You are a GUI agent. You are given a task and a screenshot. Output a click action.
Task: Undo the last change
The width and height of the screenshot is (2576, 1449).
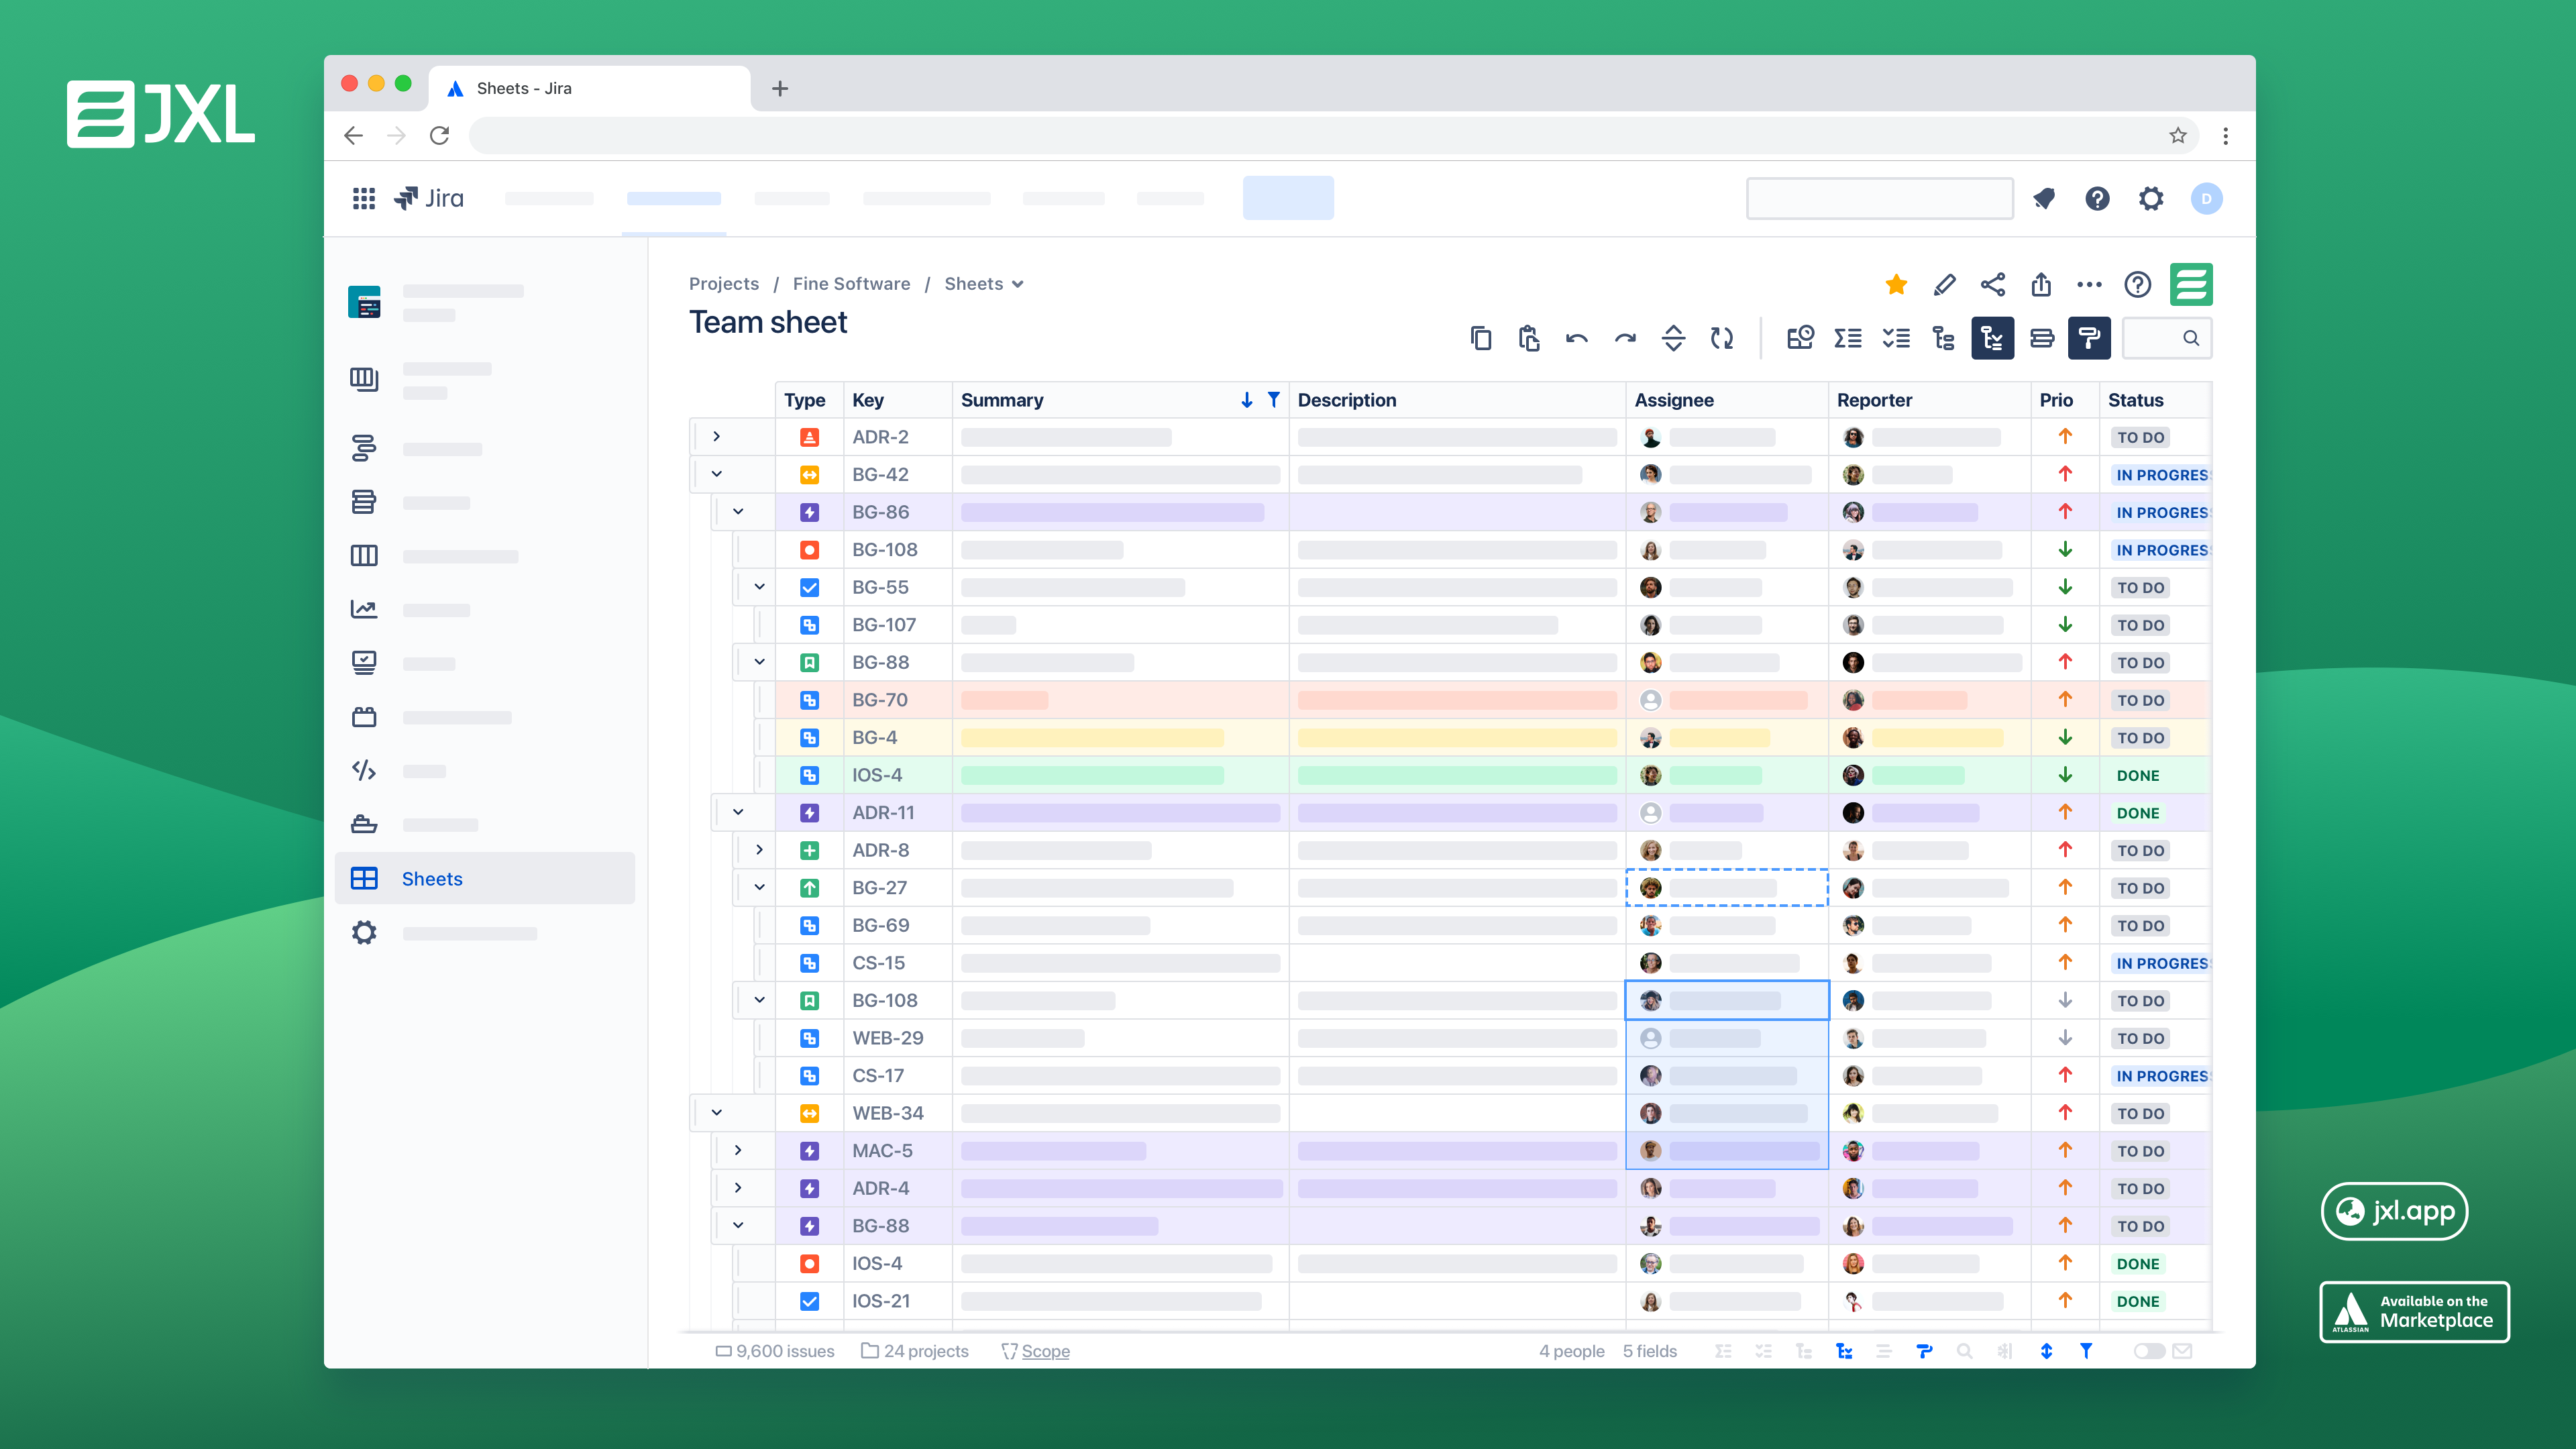point(1576,338)
